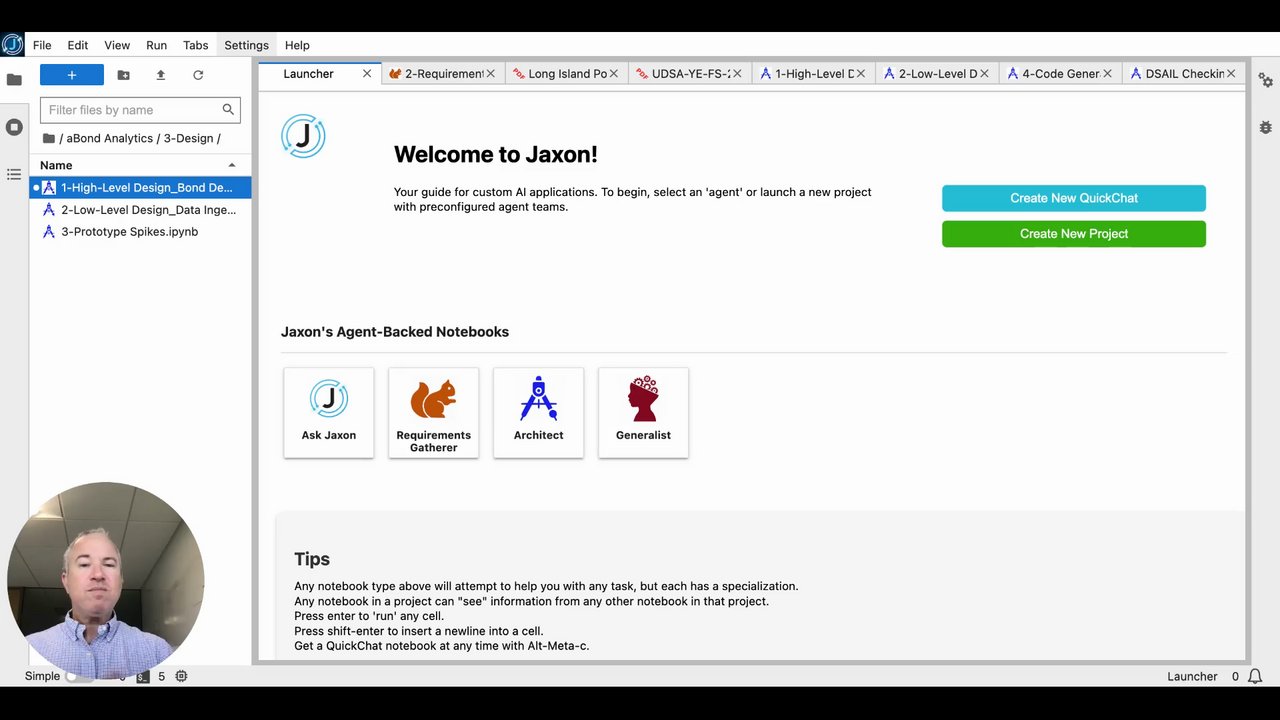Click the large Jaxon logo on launcher page
This screenshot has height=720, width=1280.
(x=303, y=136)
